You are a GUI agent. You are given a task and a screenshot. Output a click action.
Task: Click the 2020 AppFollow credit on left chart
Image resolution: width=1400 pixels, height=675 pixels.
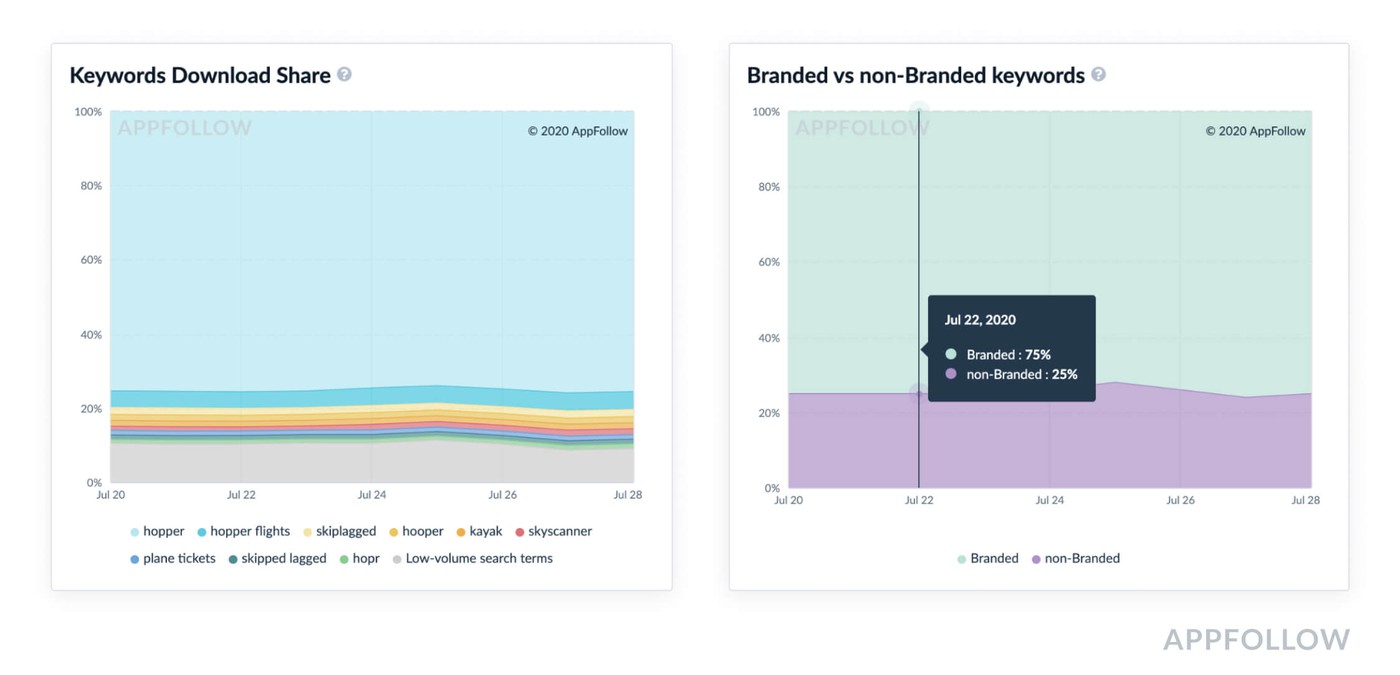coord(578,131)
